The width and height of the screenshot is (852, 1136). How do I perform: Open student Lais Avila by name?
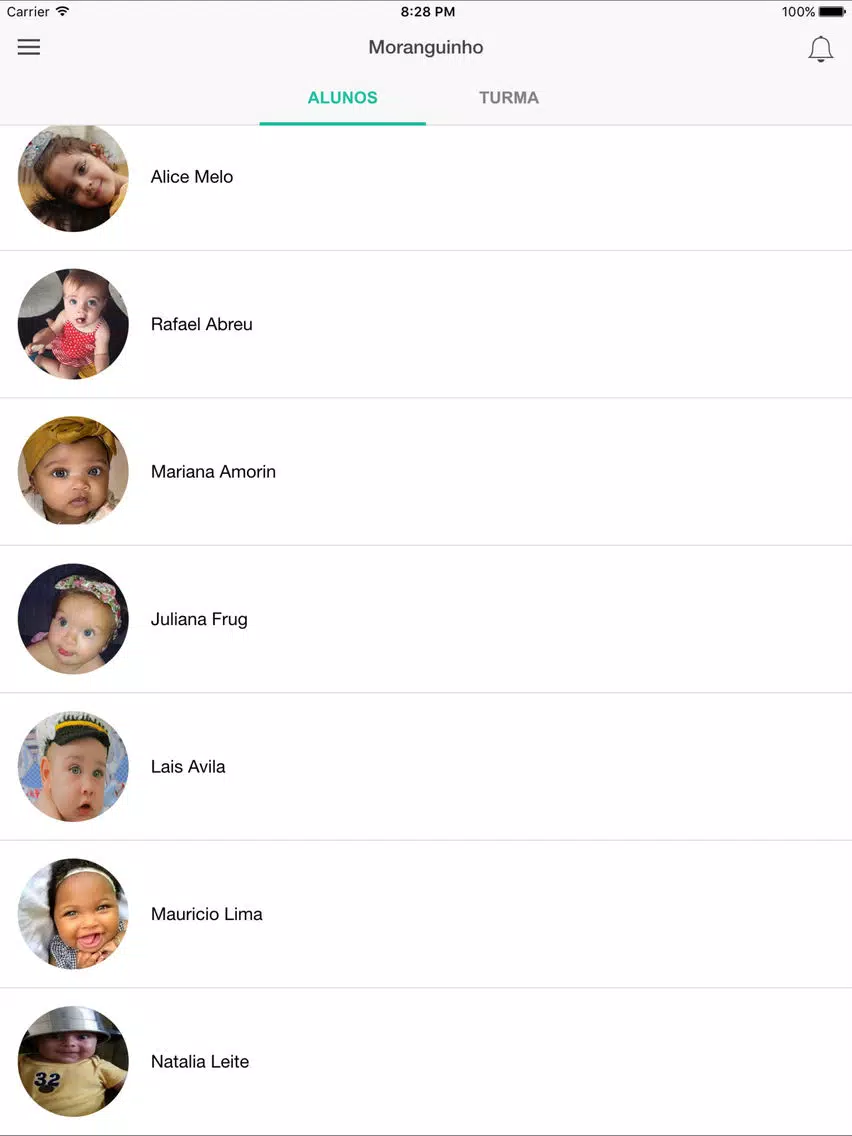pyautogui.click(x=188, y=767)
